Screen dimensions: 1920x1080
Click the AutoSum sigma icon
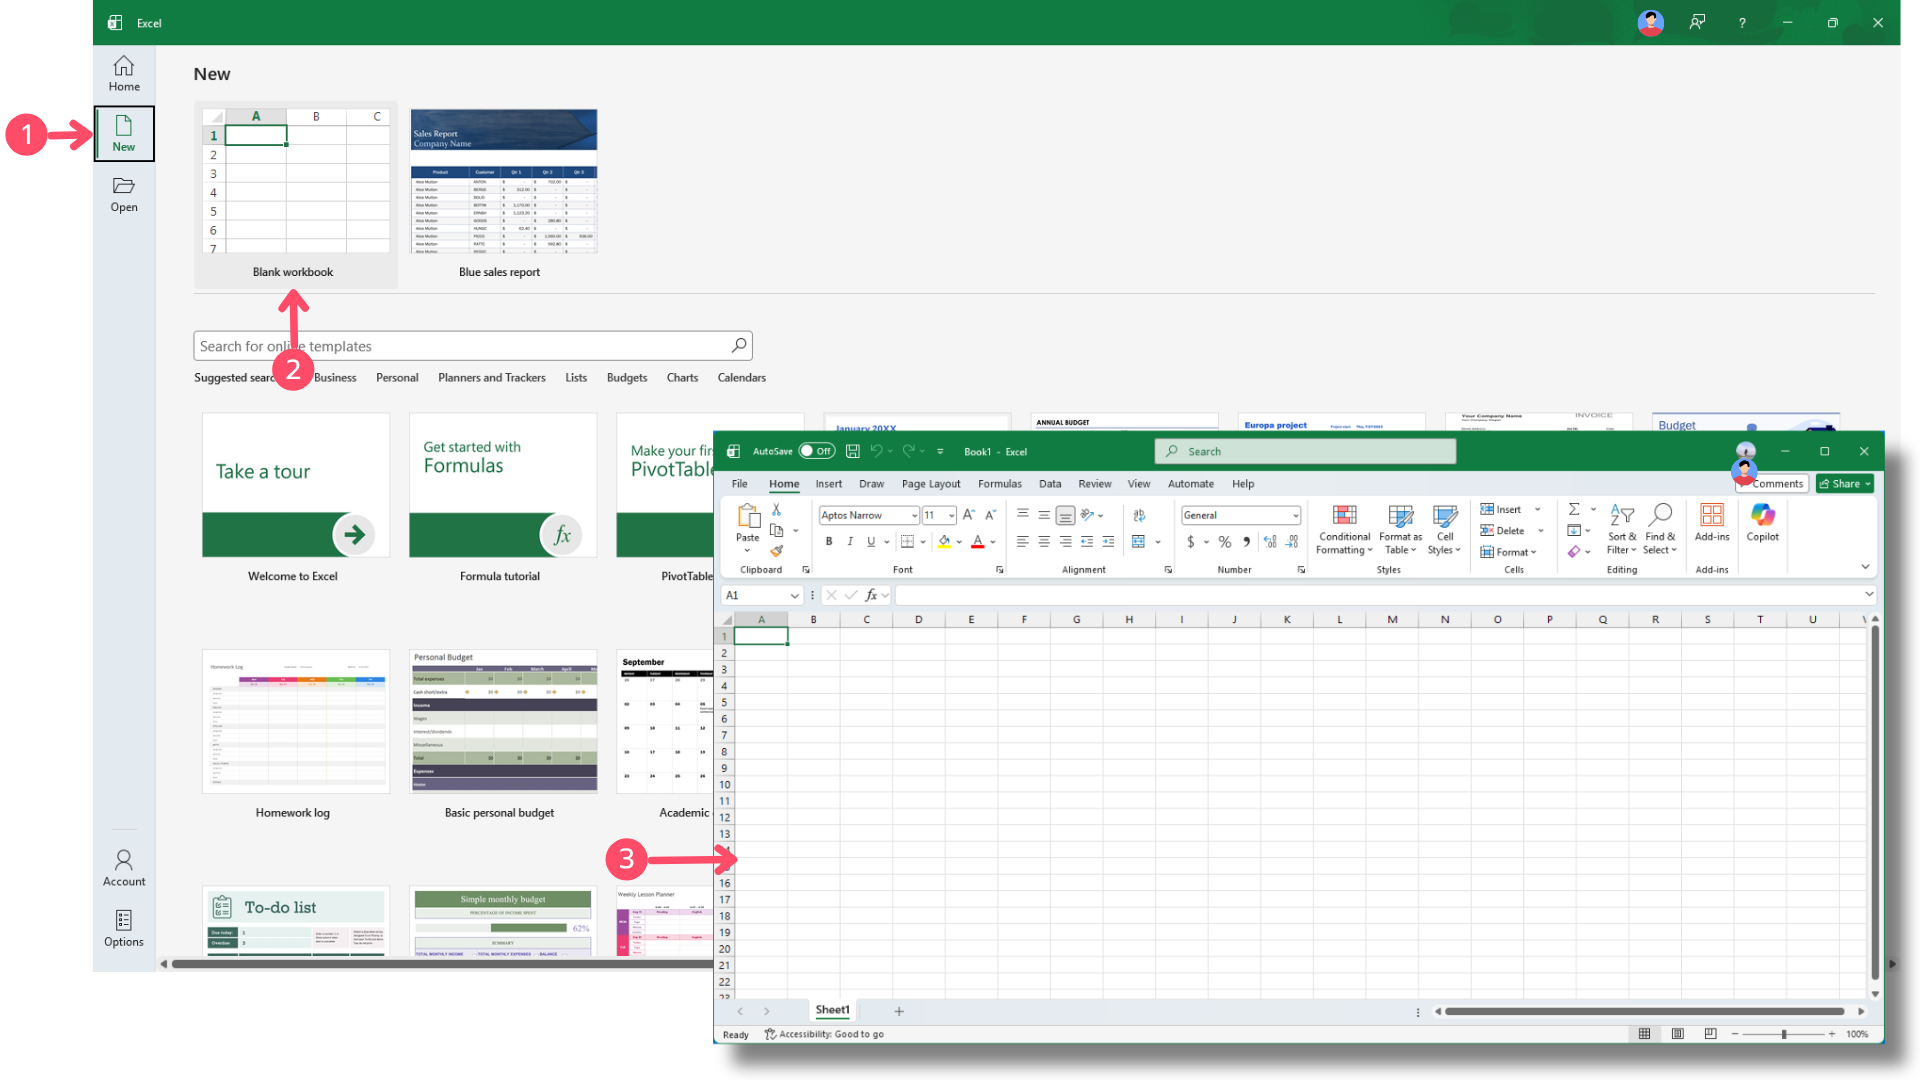click(1574, 509)
